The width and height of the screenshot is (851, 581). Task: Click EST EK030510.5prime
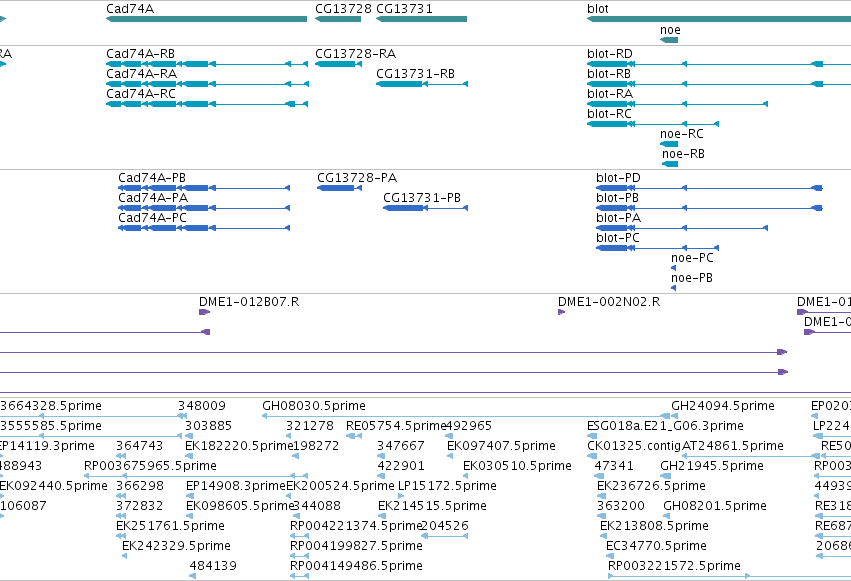[x=517, y=466]
